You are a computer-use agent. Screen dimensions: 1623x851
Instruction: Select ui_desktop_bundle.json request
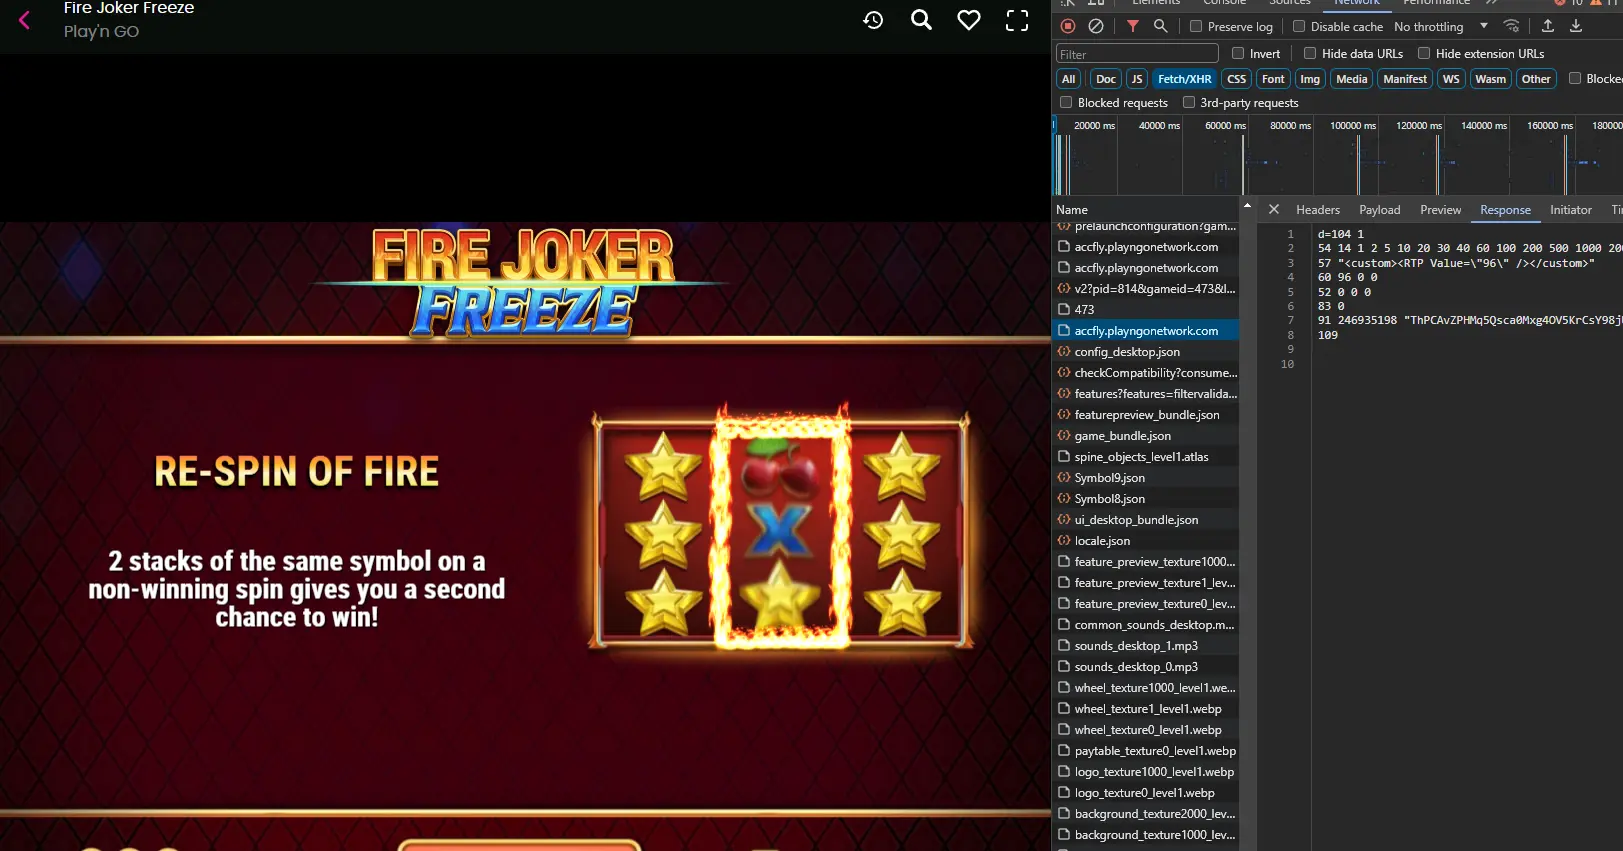tap(1147, 520)
